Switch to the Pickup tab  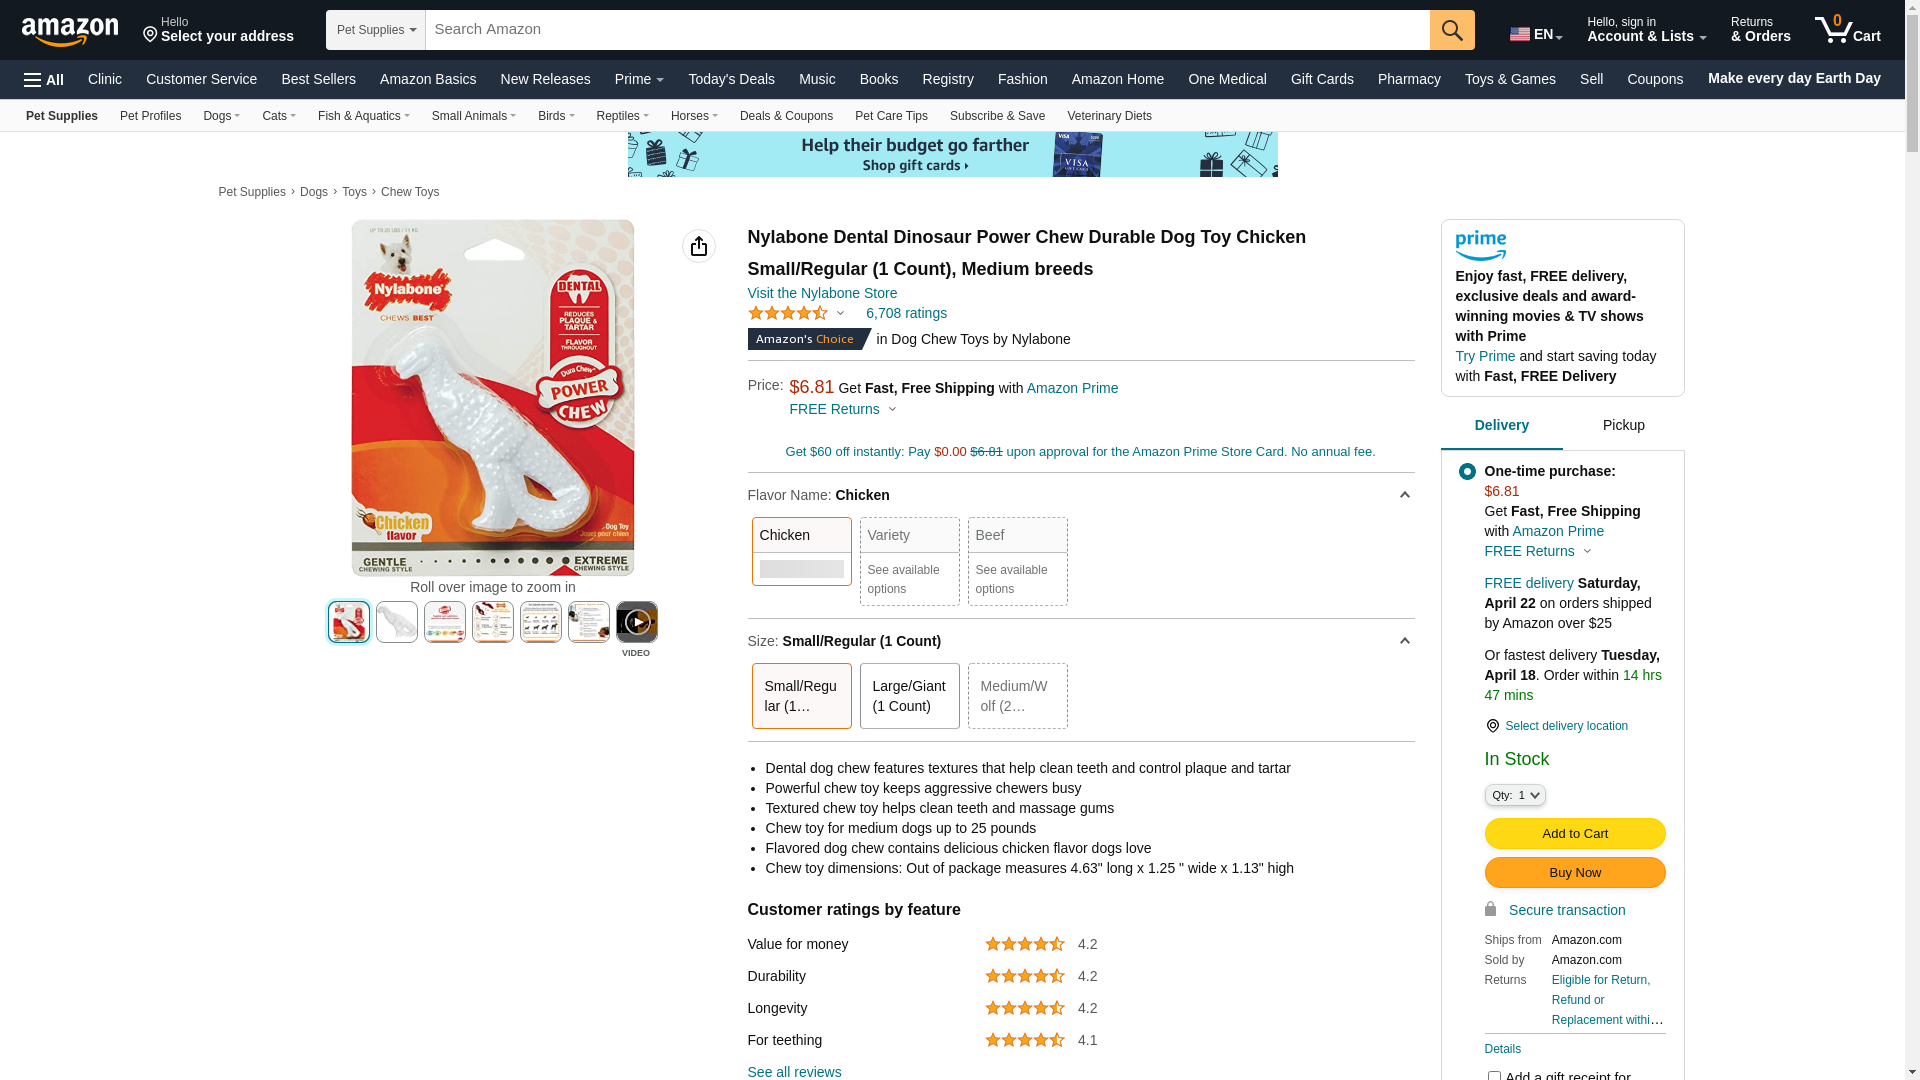point(1623,425)
